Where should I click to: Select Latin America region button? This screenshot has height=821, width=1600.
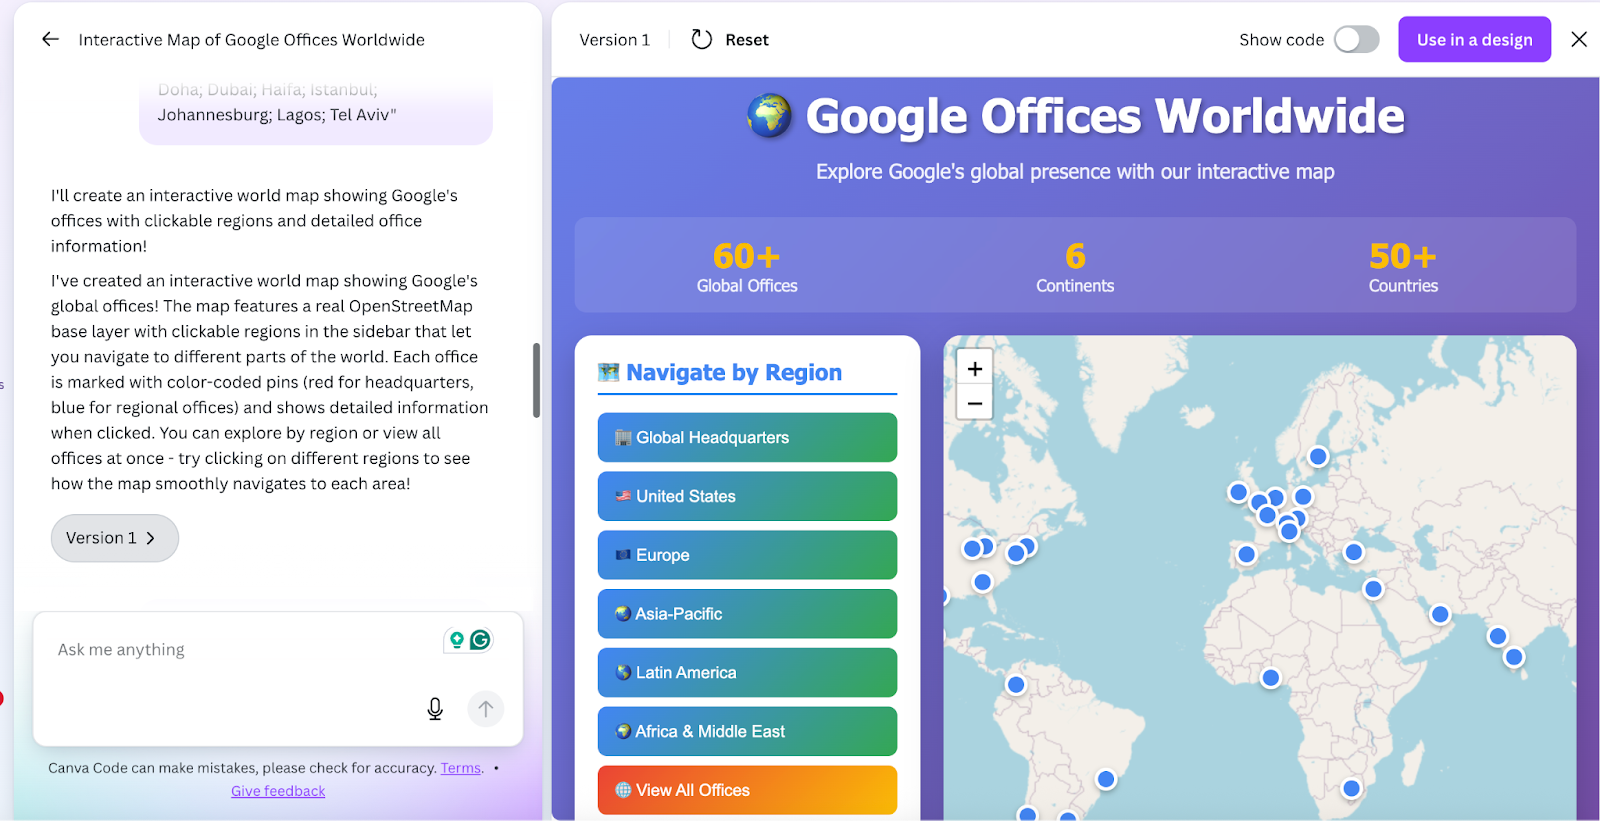[747, 672]
